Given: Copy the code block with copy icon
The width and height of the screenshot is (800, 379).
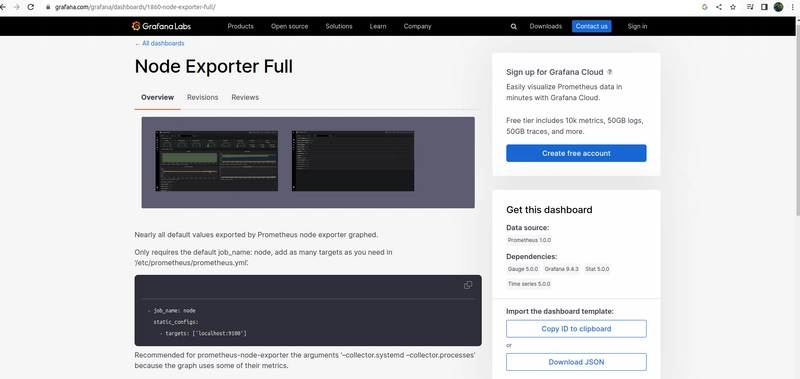Looking at the screenshot, I should click(x=468, y=285).
